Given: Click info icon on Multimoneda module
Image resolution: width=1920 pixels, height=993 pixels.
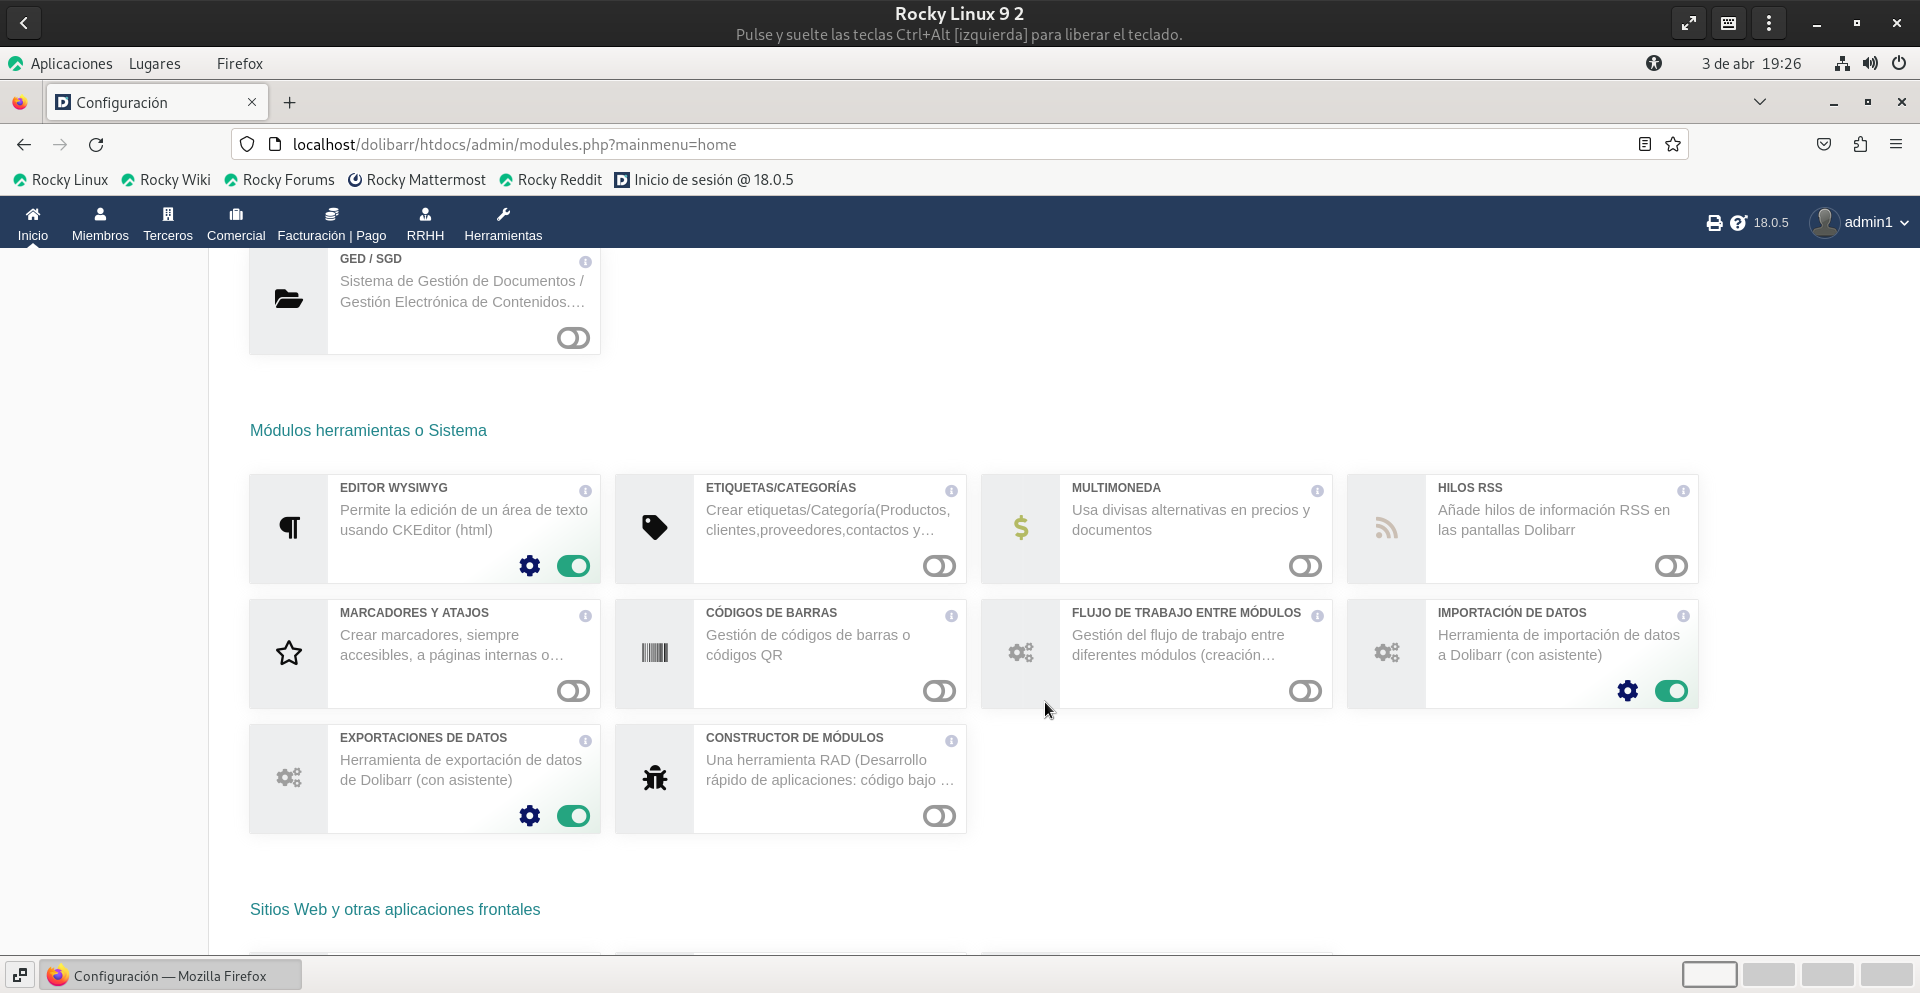Looking at the screenshot, I should coord(1317,491).
